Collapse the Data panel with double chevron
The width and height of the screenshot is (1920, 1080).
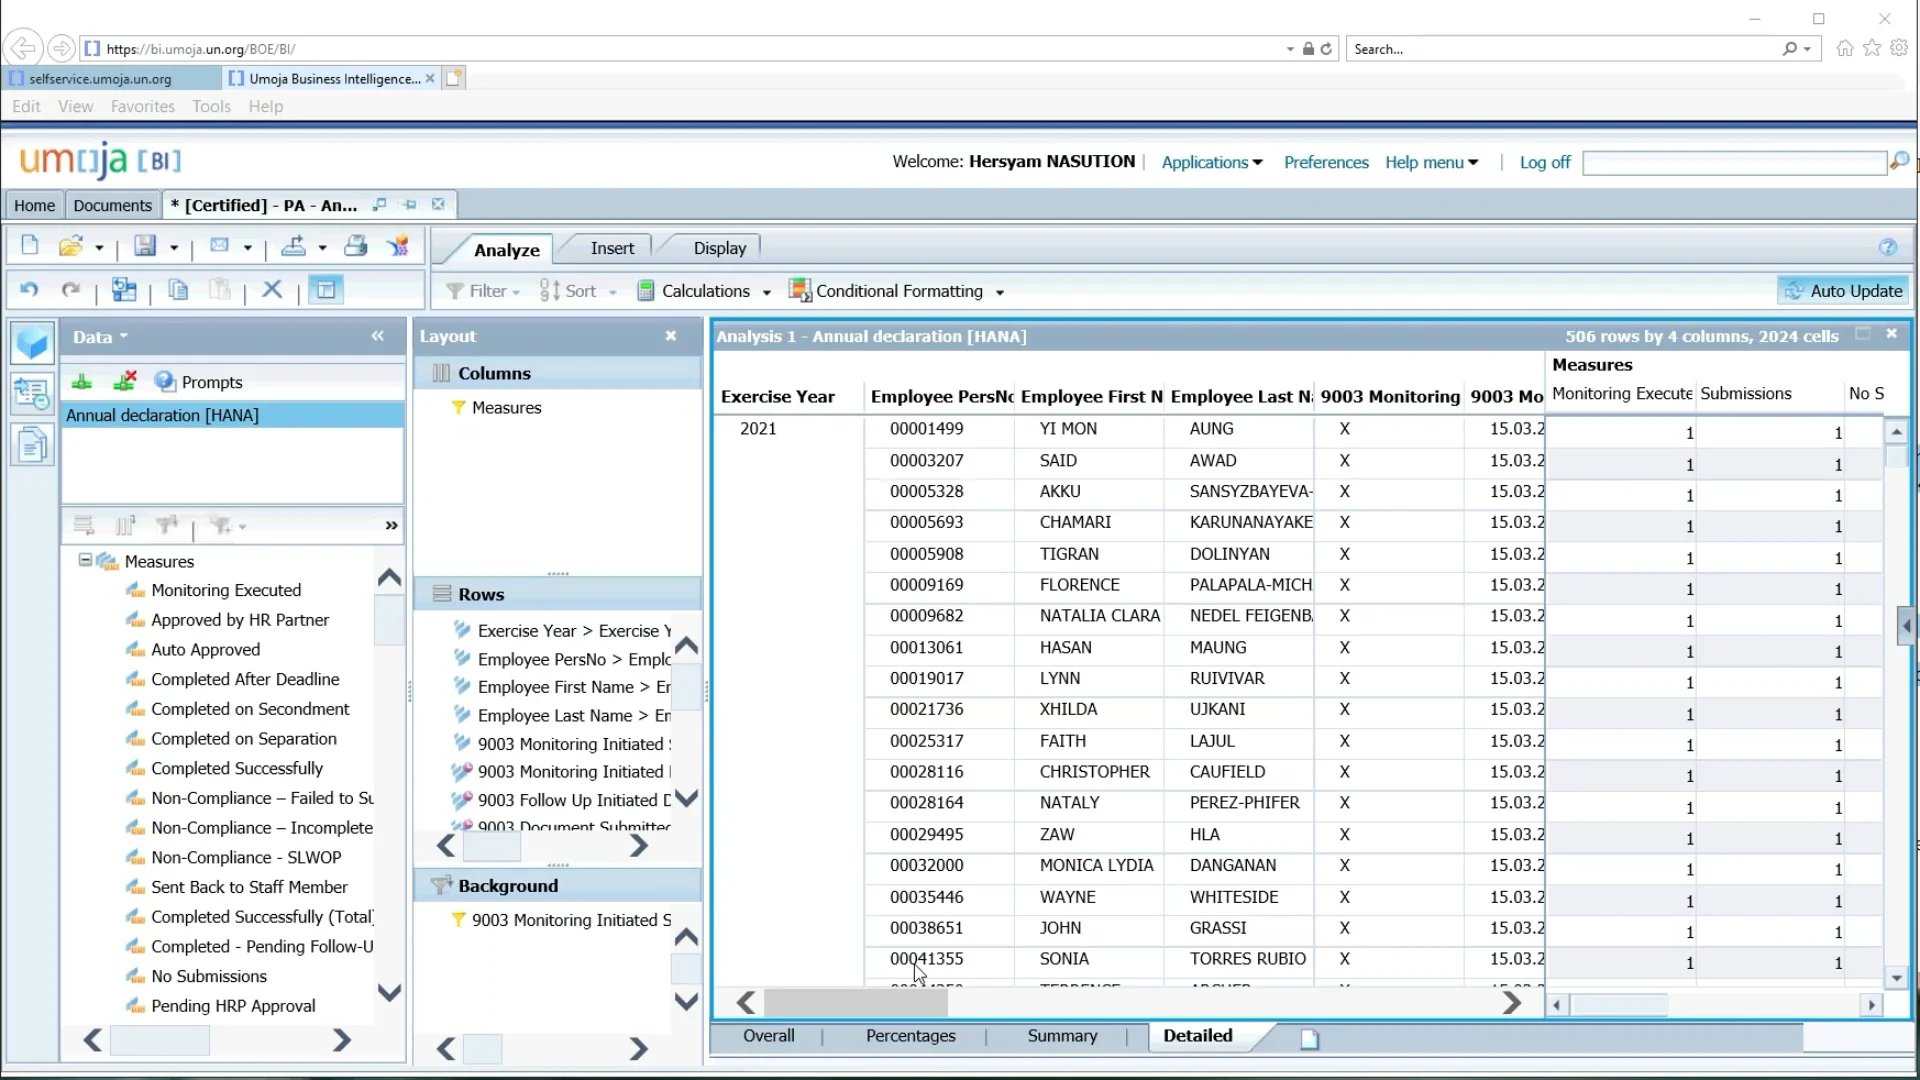(x=377, y=336)
